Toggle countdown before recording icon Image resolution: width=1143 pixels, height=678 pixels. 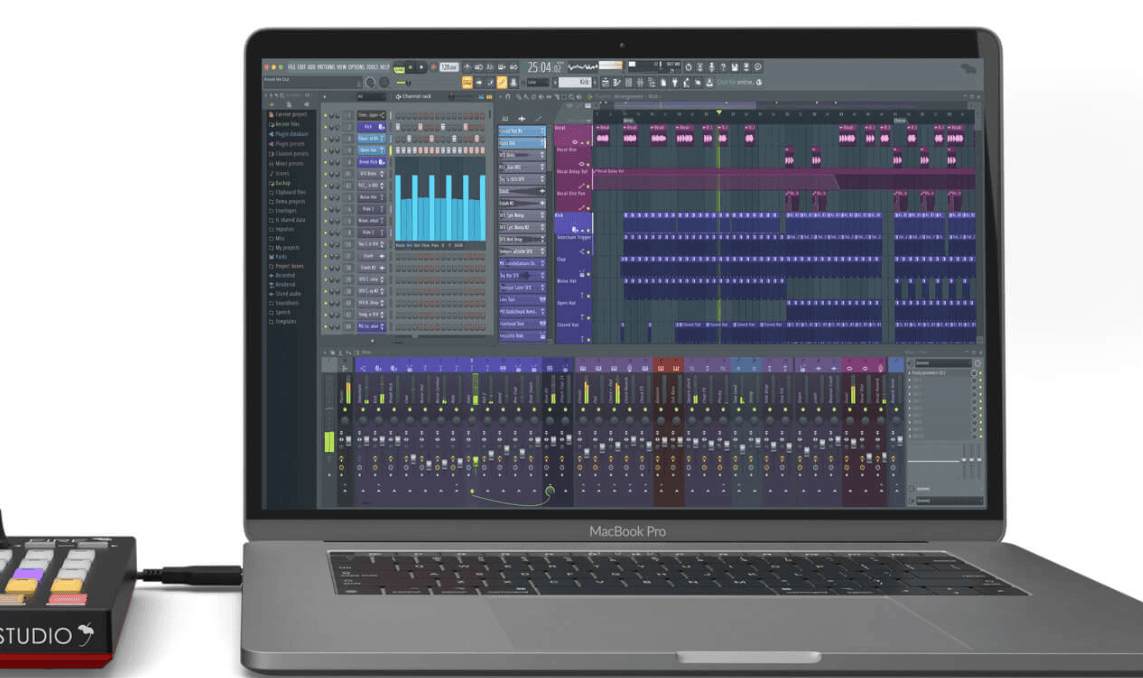(x=490, y=67)
